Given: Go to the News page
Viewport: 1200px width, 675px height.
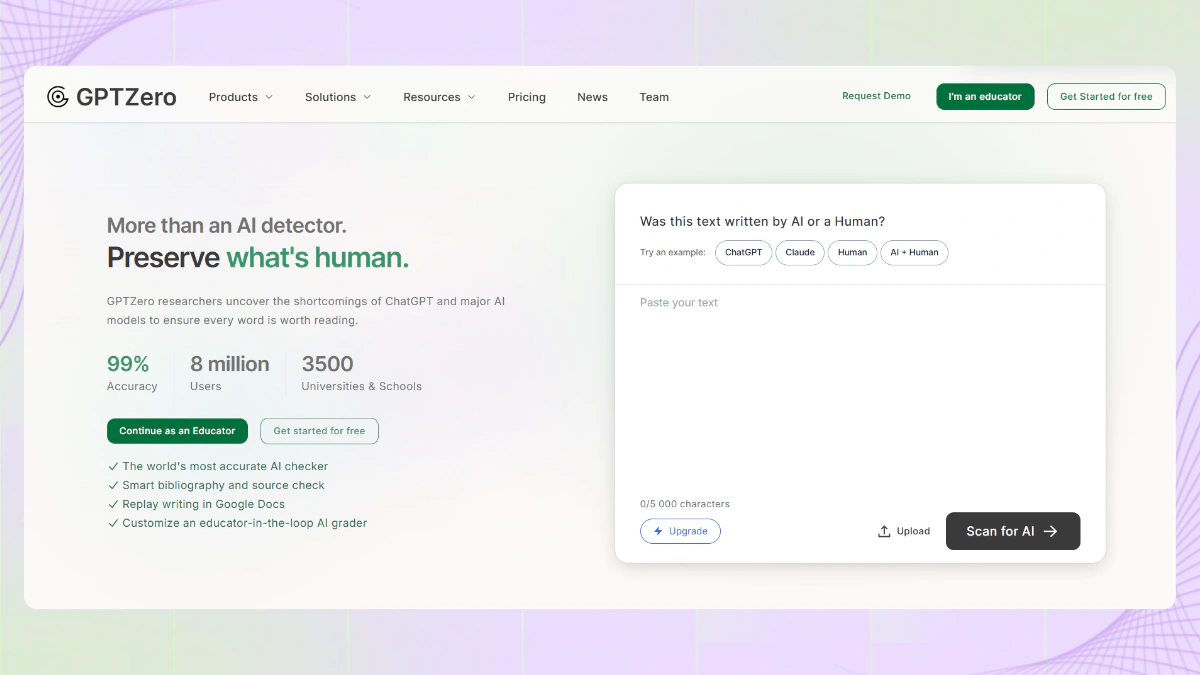Looking at the screenshot, I should (592, 97).
